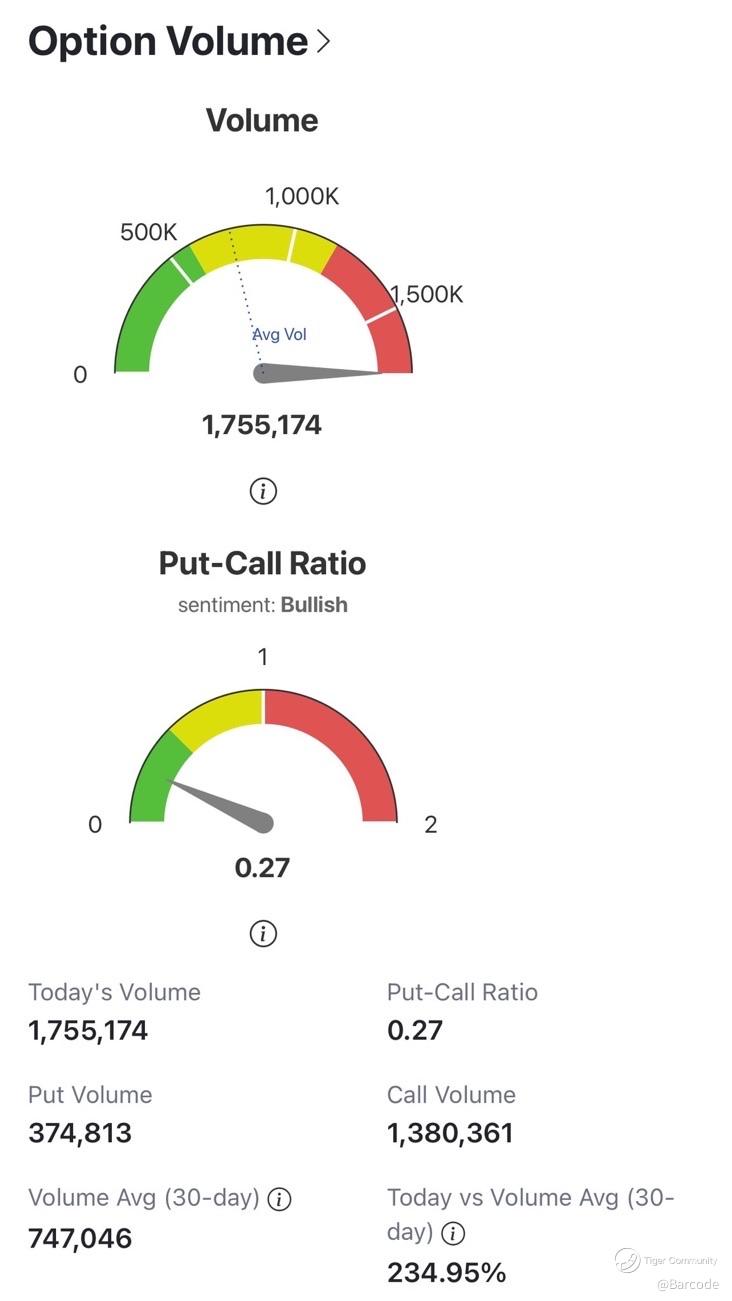Click the @Barcode username watermark
The image size is (732, 1301).
click(x=687, y=1283)
